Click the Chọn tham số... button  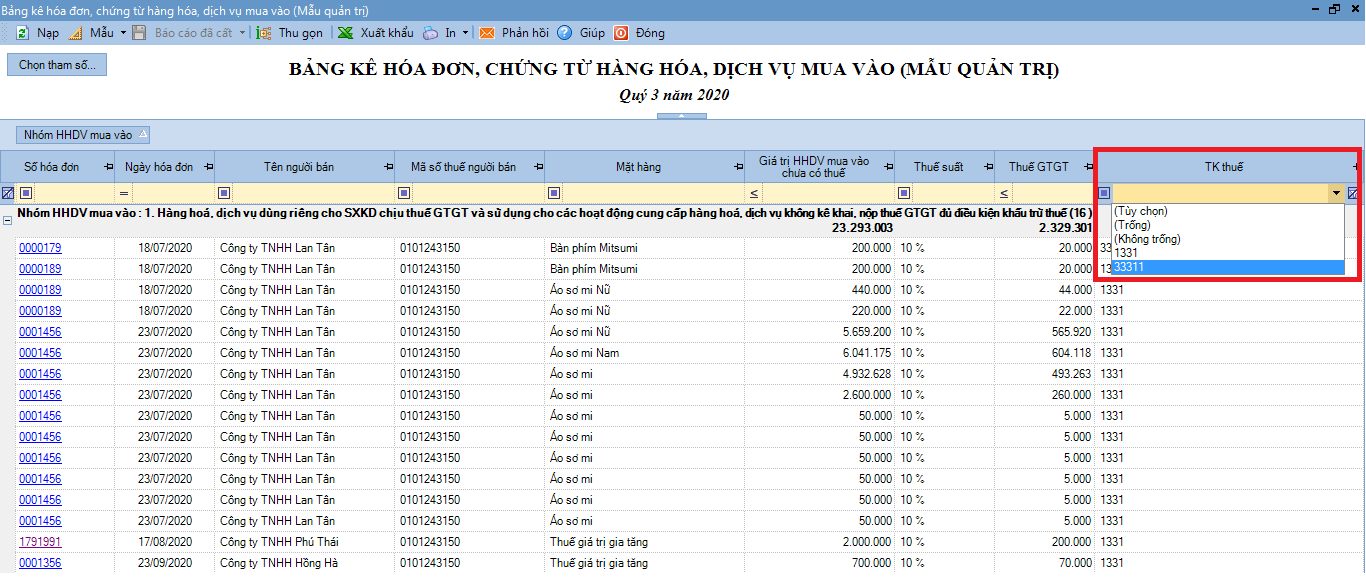tap(57, 65)
